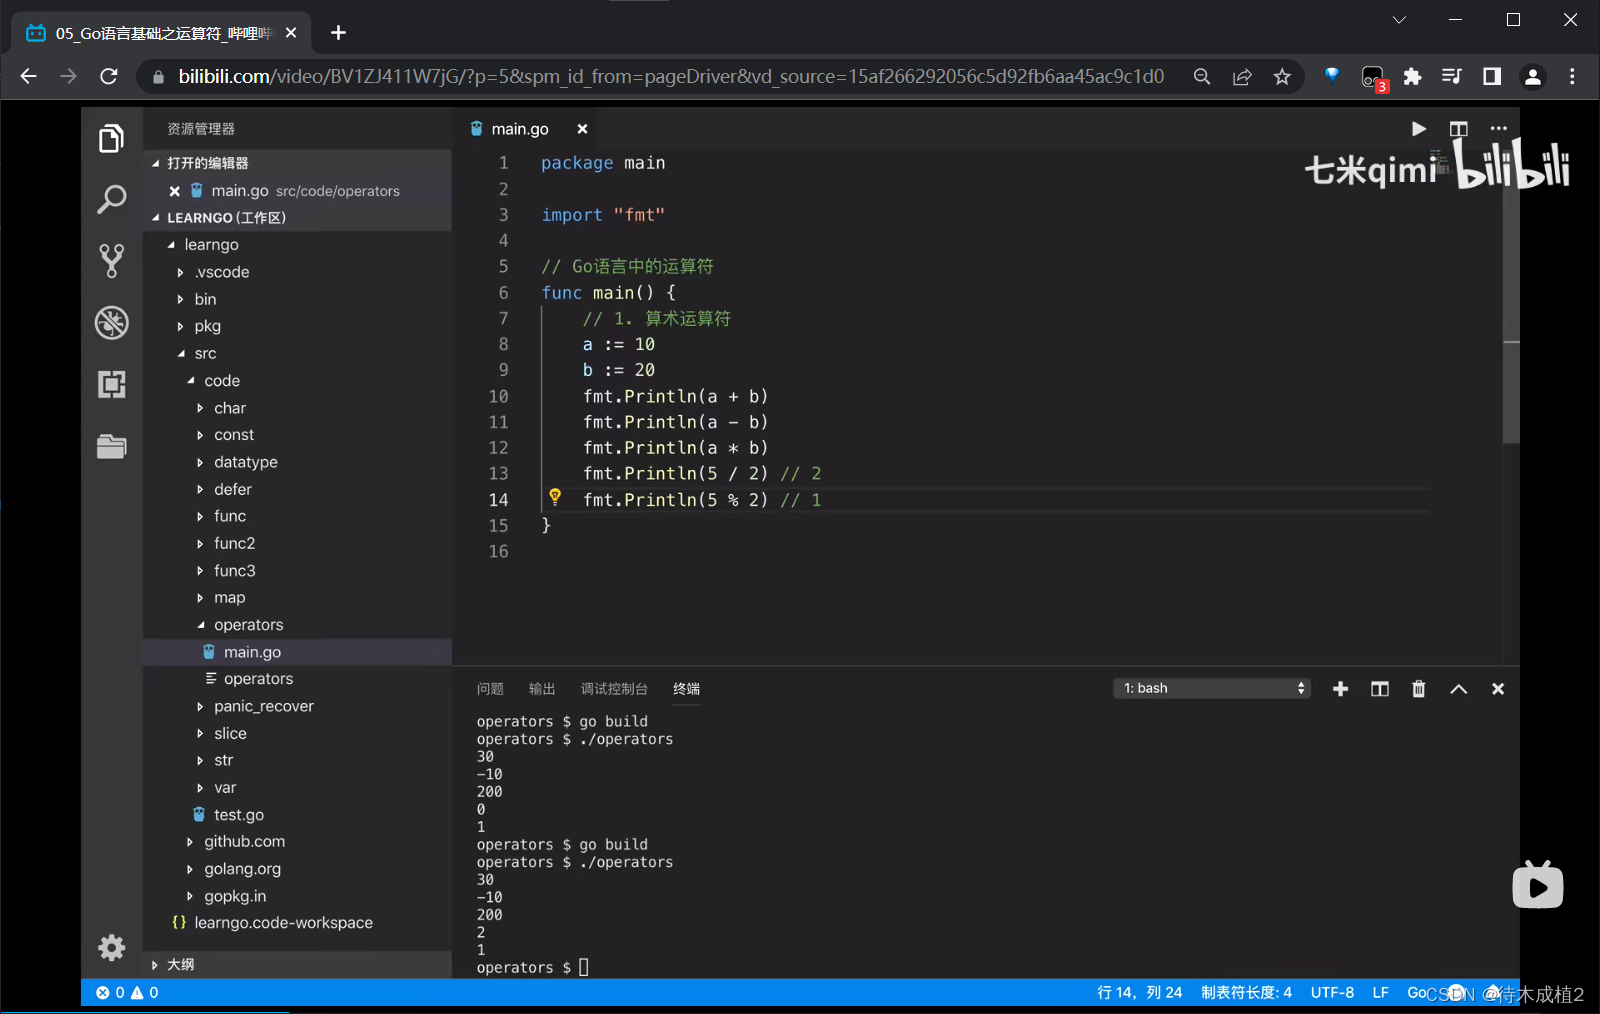The height and width of the screenshot is (1014, 1600).
Task: Select the operators binary file
Action: click(x=258, y=679)
